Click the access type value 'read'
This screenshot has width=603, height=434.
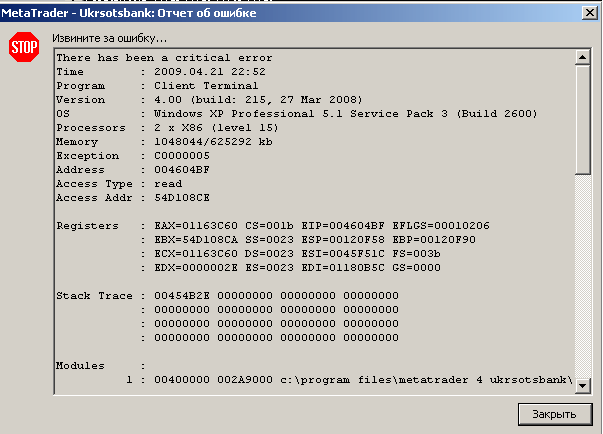click(168, 184)
